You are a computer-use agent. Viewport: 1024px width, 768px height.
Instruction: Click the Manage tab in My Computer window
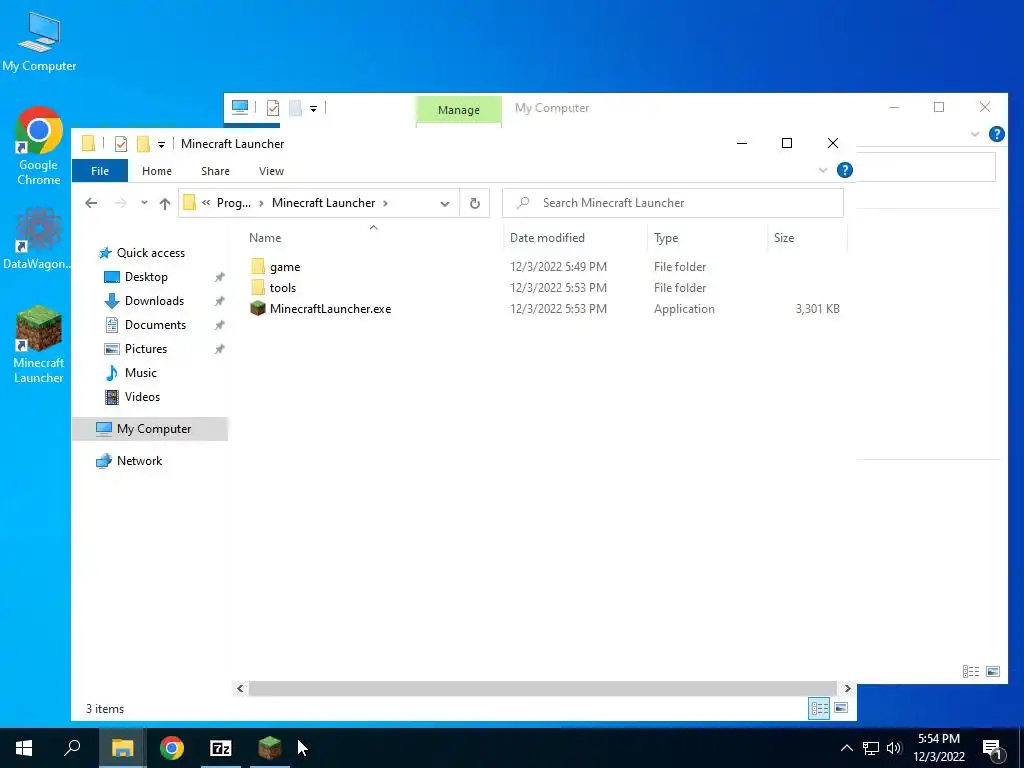click(x=458, y=110)
